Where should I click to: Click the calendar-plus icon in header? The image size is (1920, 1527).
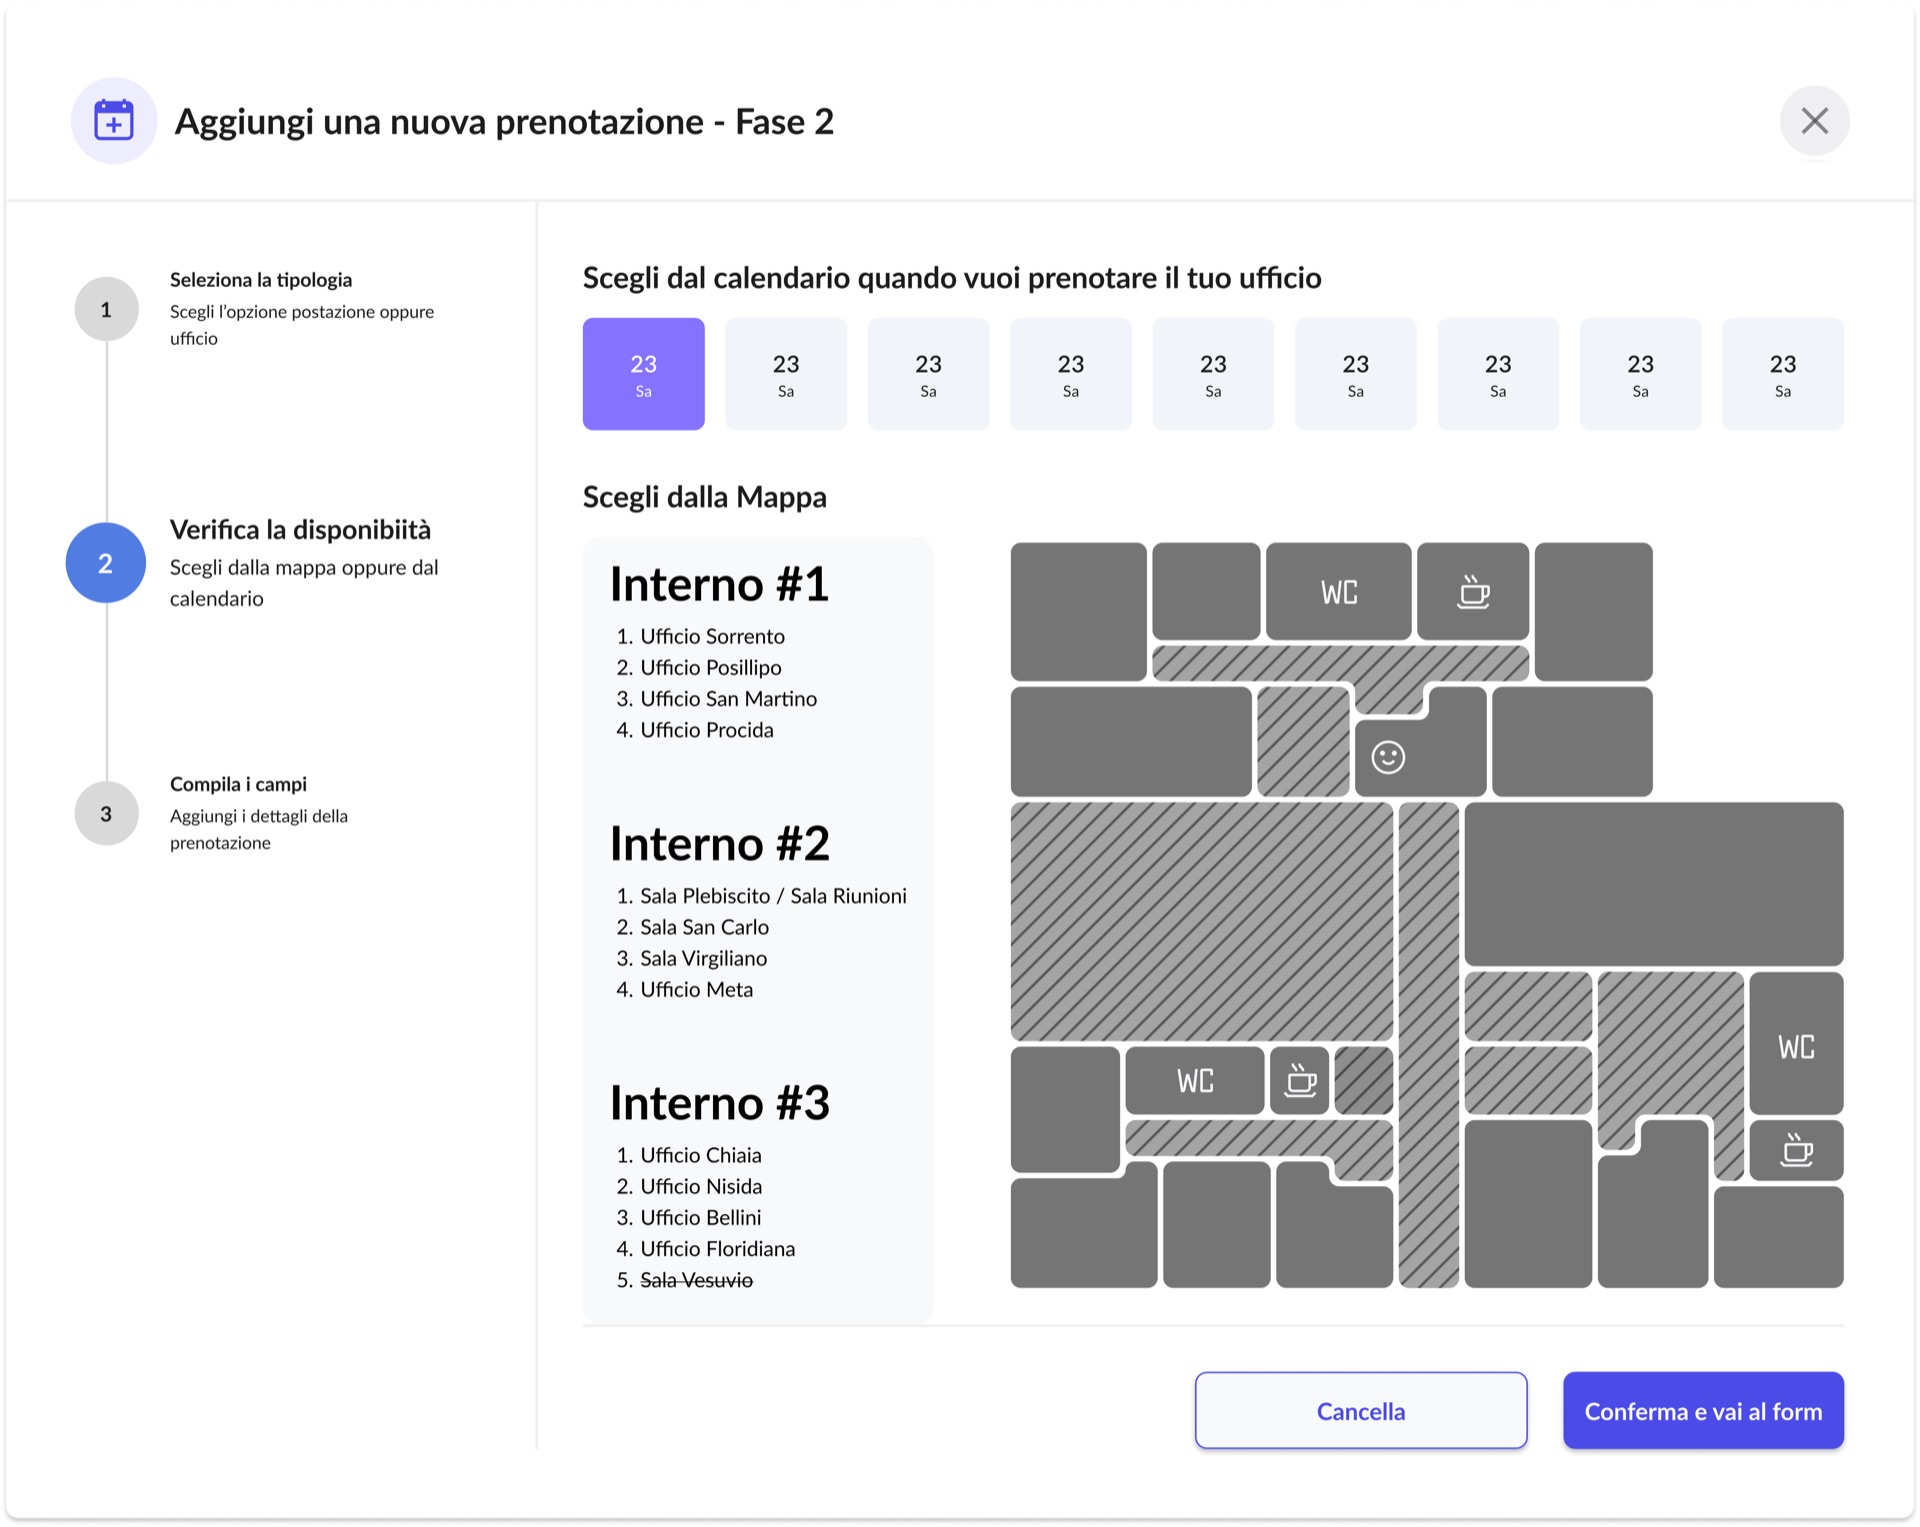tap(114, 121)
